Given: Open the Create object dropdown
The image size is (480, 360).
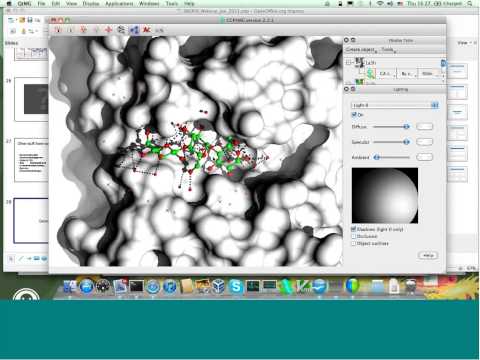Looking at the screenshot, I should 361,50.
